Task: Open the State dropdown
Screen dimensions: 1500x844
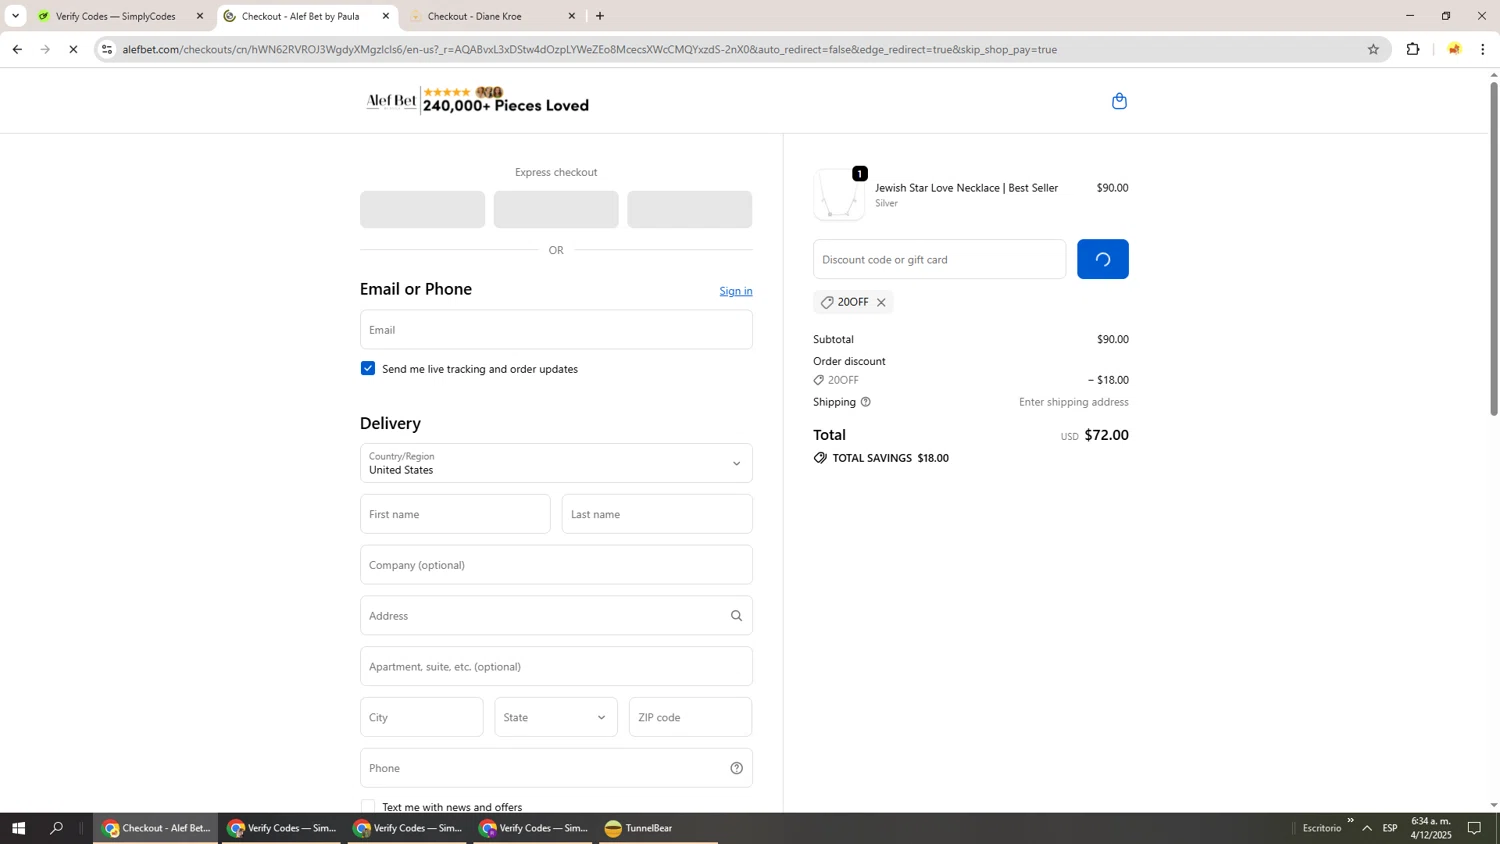Action: [556, 717]
